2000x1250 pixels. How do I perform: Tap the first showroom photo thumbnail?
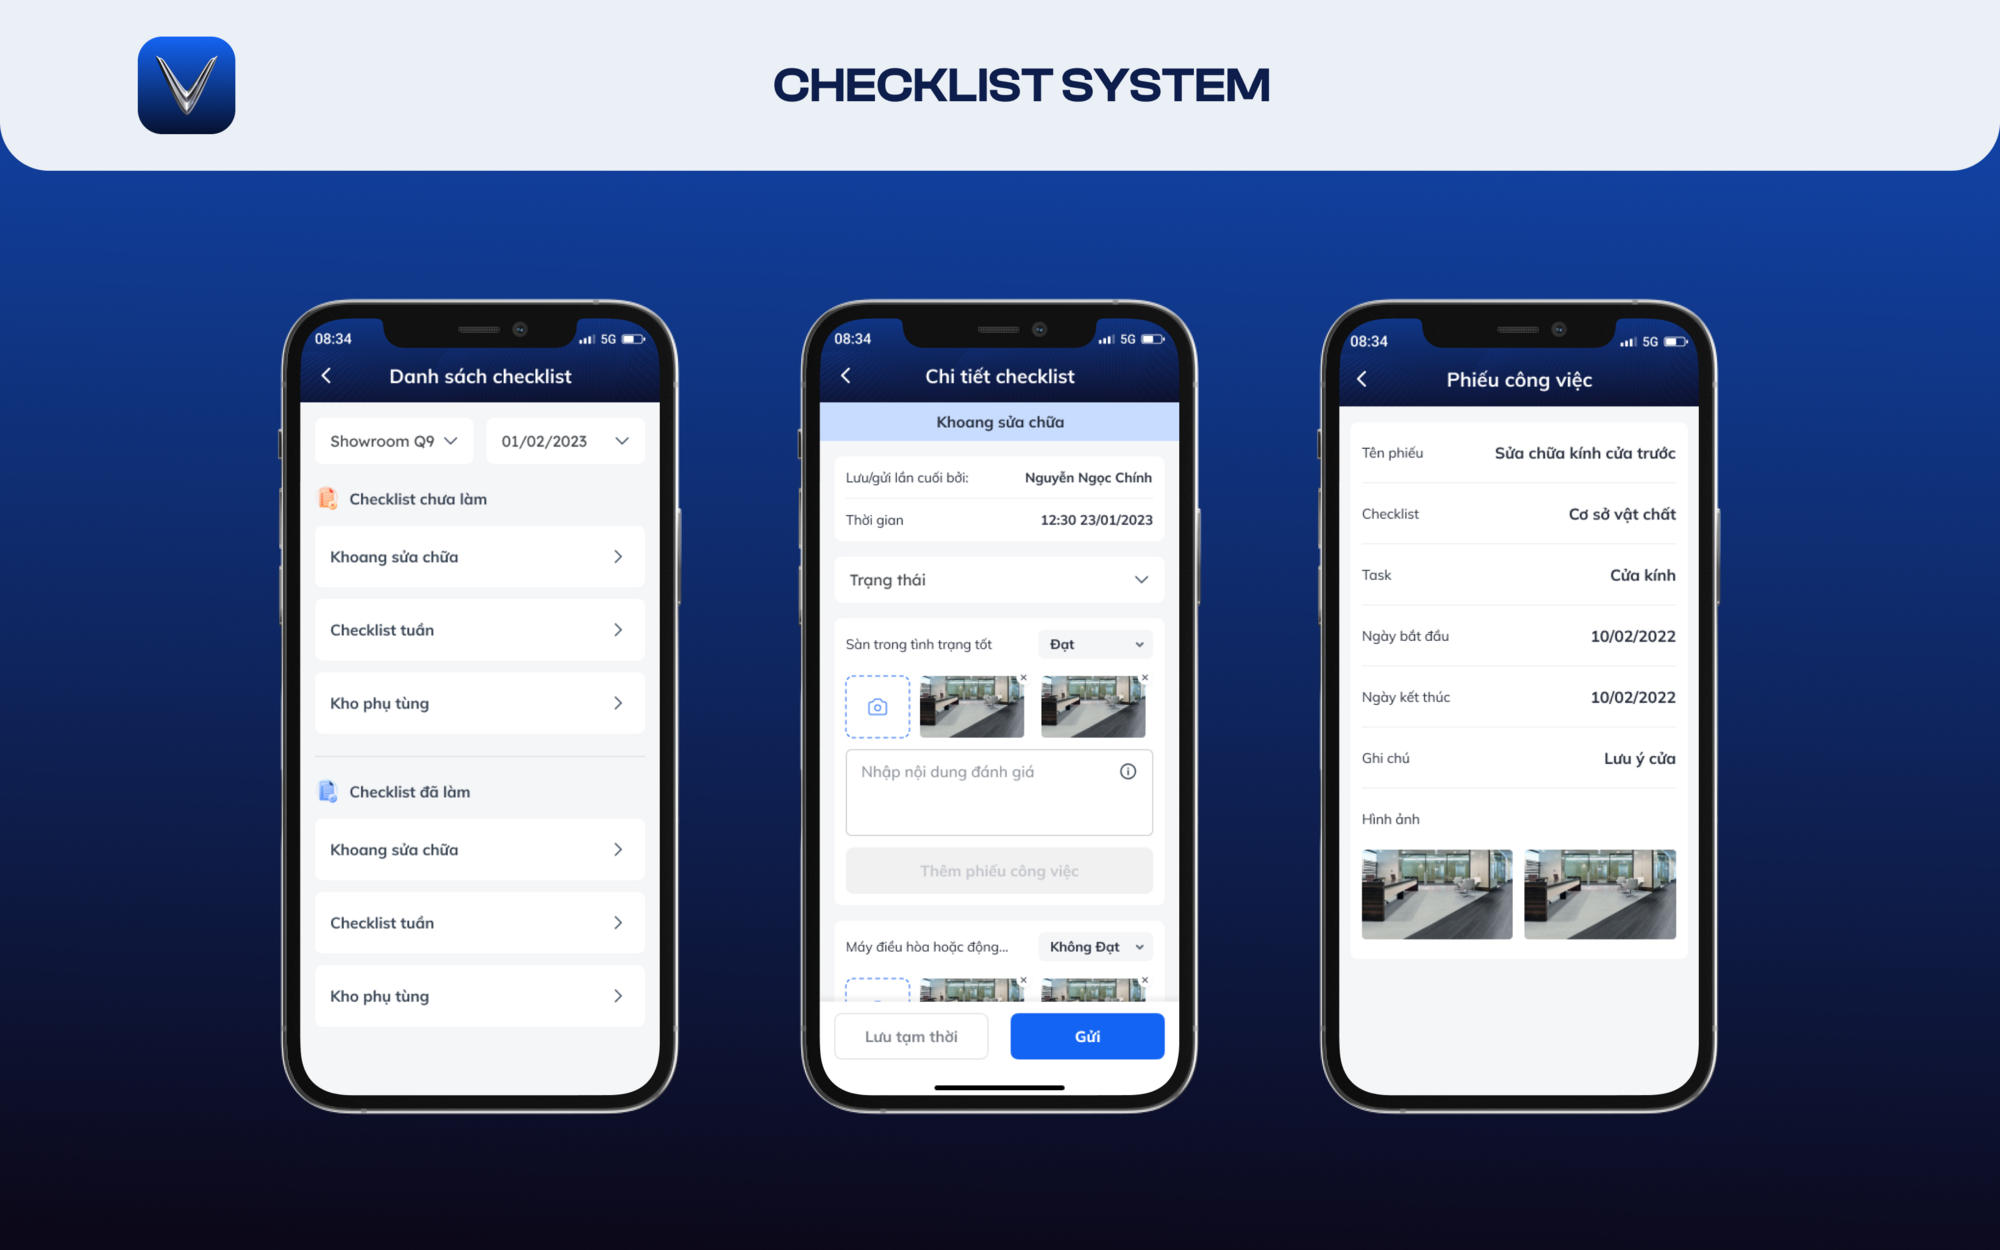(x=970, y=704)
